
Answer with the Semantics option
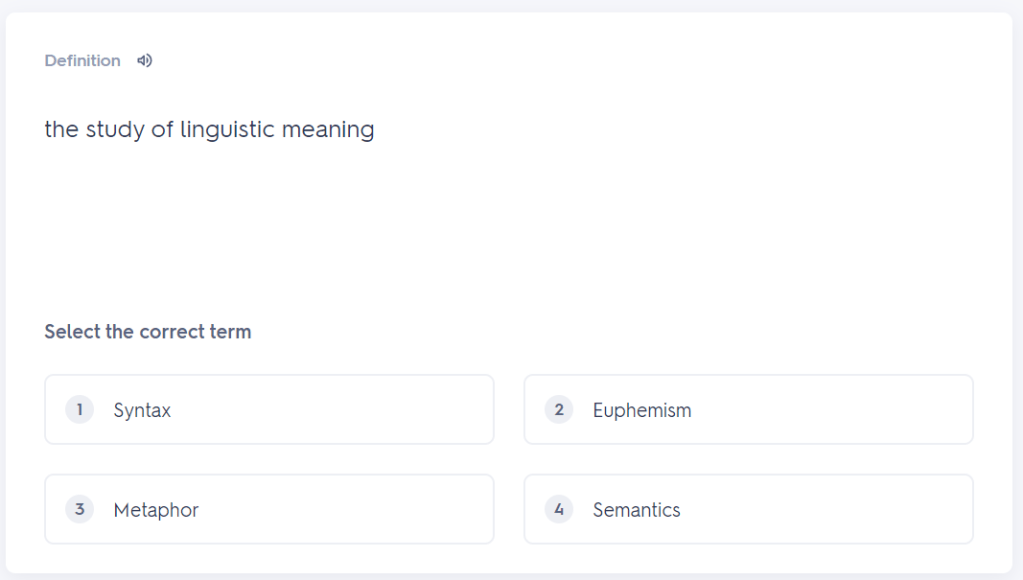[748, 510]
